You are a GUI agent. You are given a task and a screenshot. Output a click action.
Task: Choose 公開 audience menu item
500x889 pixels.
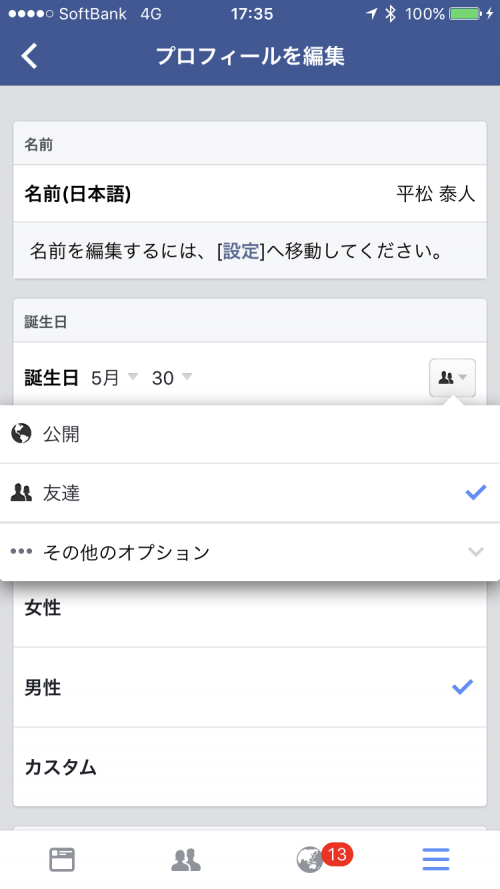pyautogui.click(x=250, y=434)
